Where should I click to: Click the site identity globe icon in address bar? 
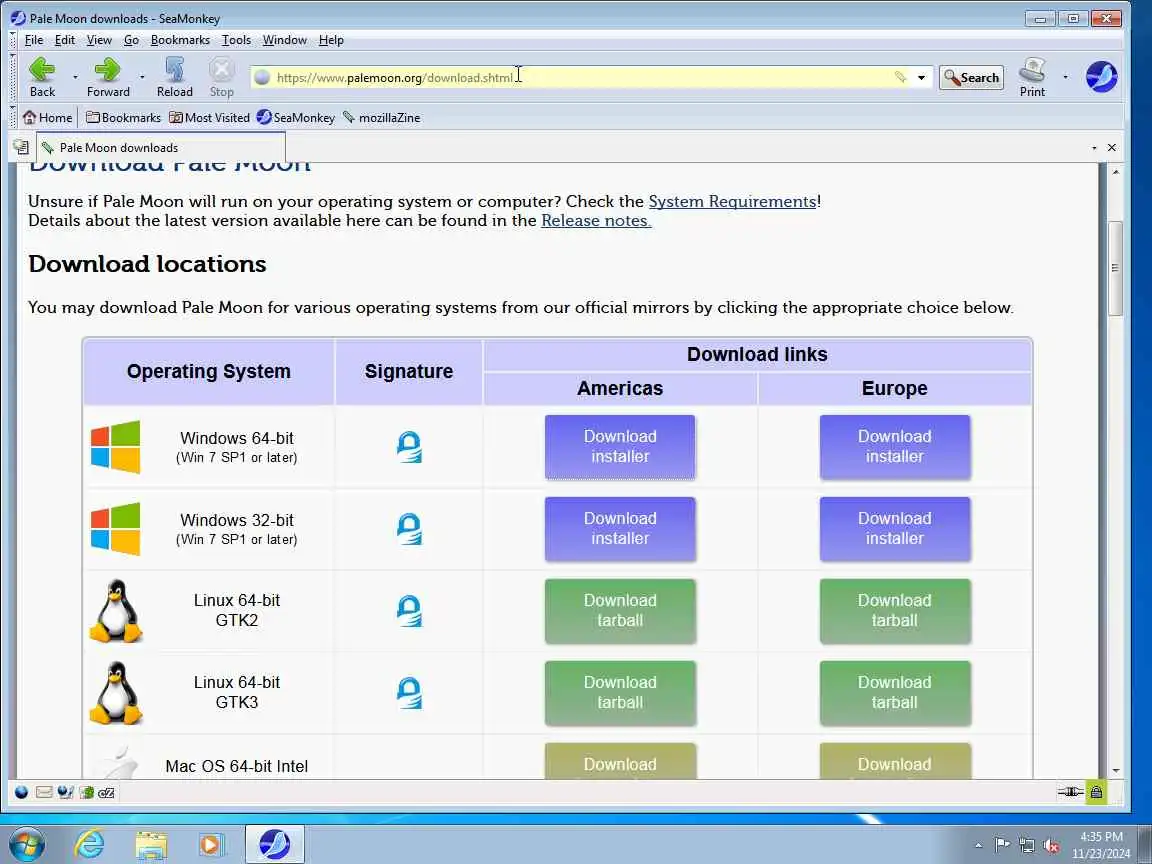click(262, 77)
